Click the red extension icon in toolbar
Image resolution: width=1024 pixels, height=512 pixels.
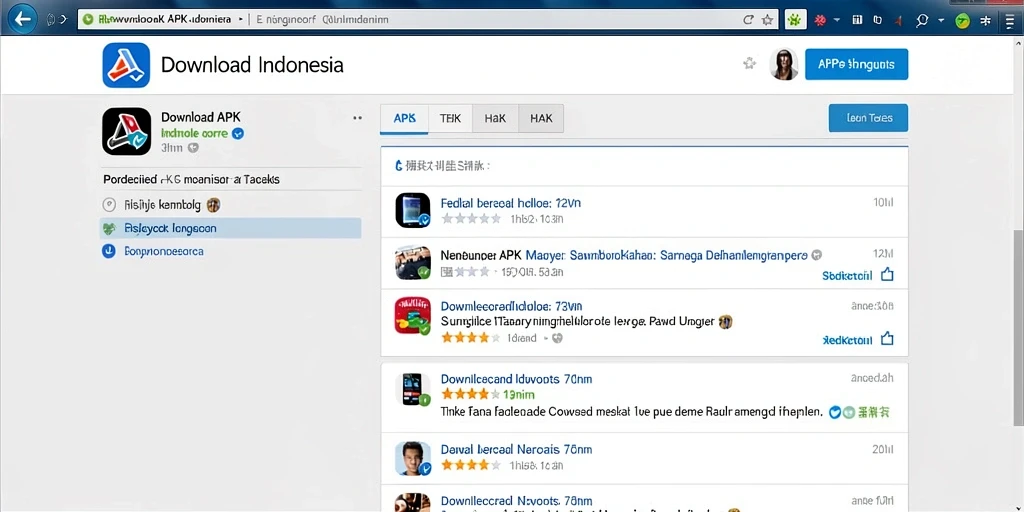click(820, 20)
